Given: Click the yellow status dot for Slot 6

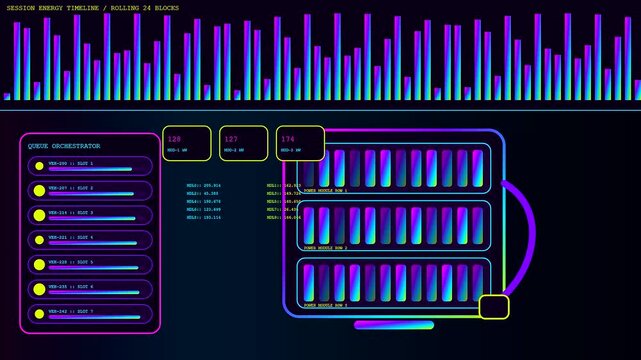Looking at the screenshot, I should pos(39,289).
